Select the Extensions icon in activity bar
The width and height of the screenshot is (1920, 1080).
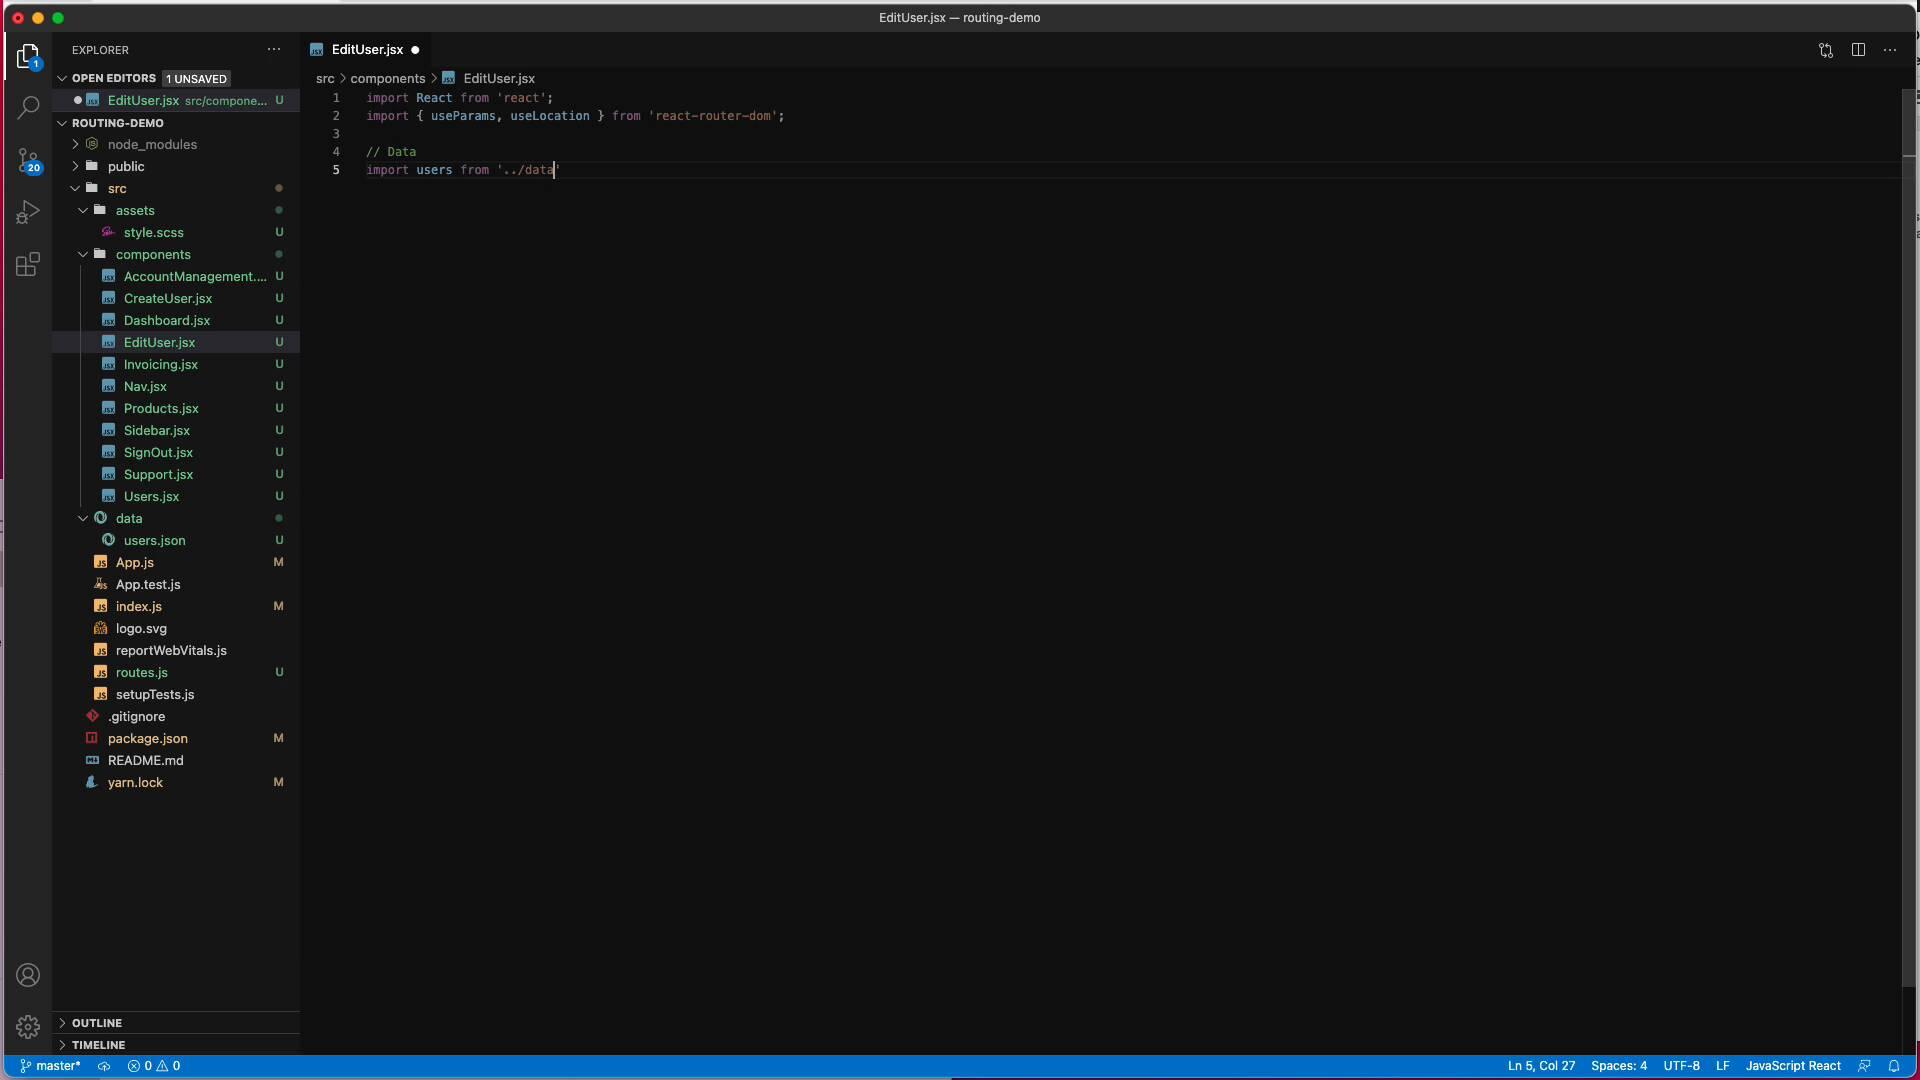pos(29,266)
